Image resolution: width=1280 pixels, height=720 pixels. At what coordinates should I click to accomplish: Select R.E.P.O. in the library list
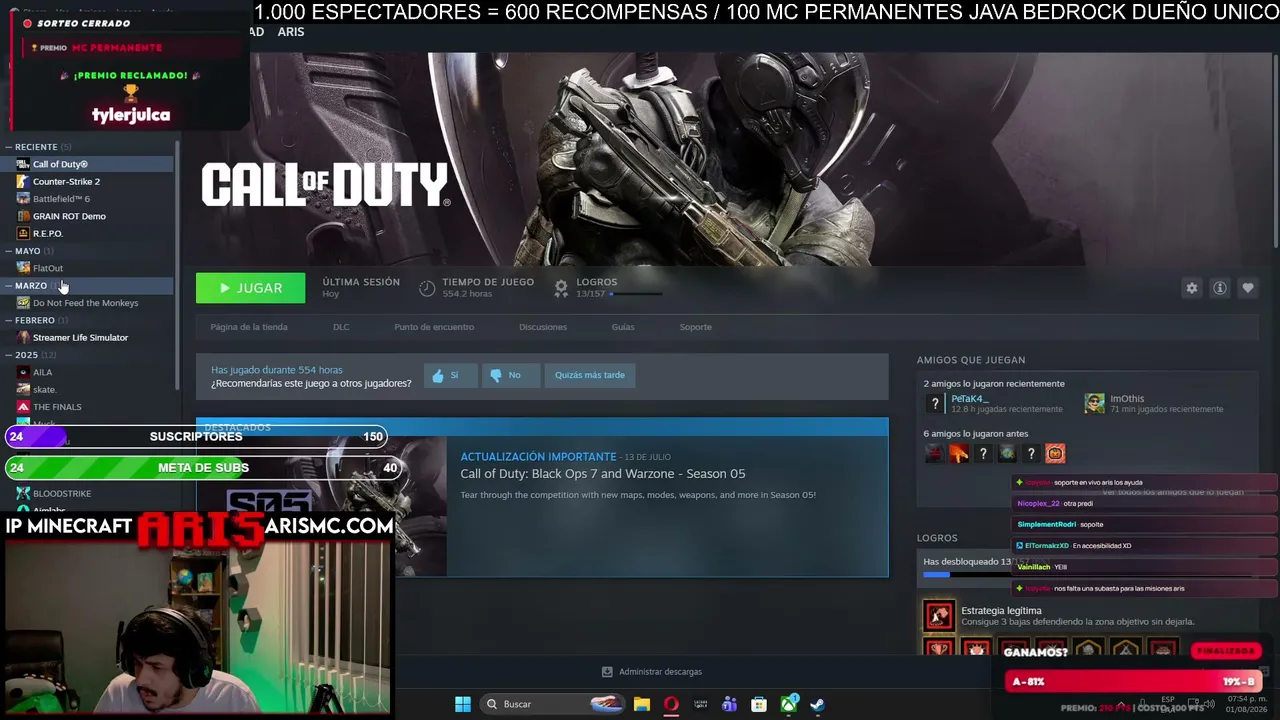click(48, 234)
